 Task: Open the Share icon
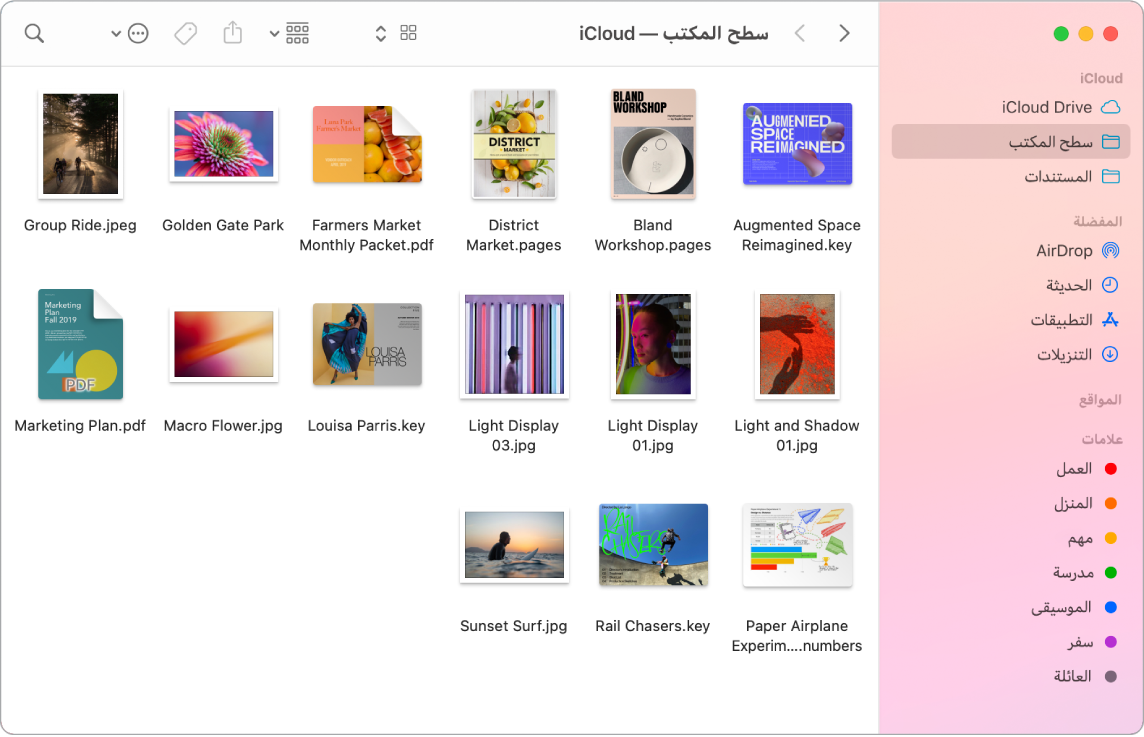pyautogui.click(x=232, y=33)
